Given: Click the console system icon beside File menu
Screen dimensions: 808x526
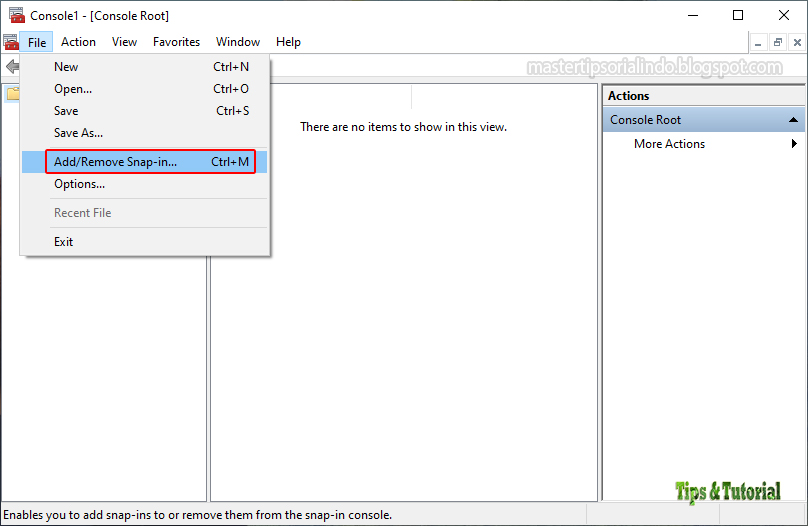Looking at the screenshot, I should pos(11,42).
